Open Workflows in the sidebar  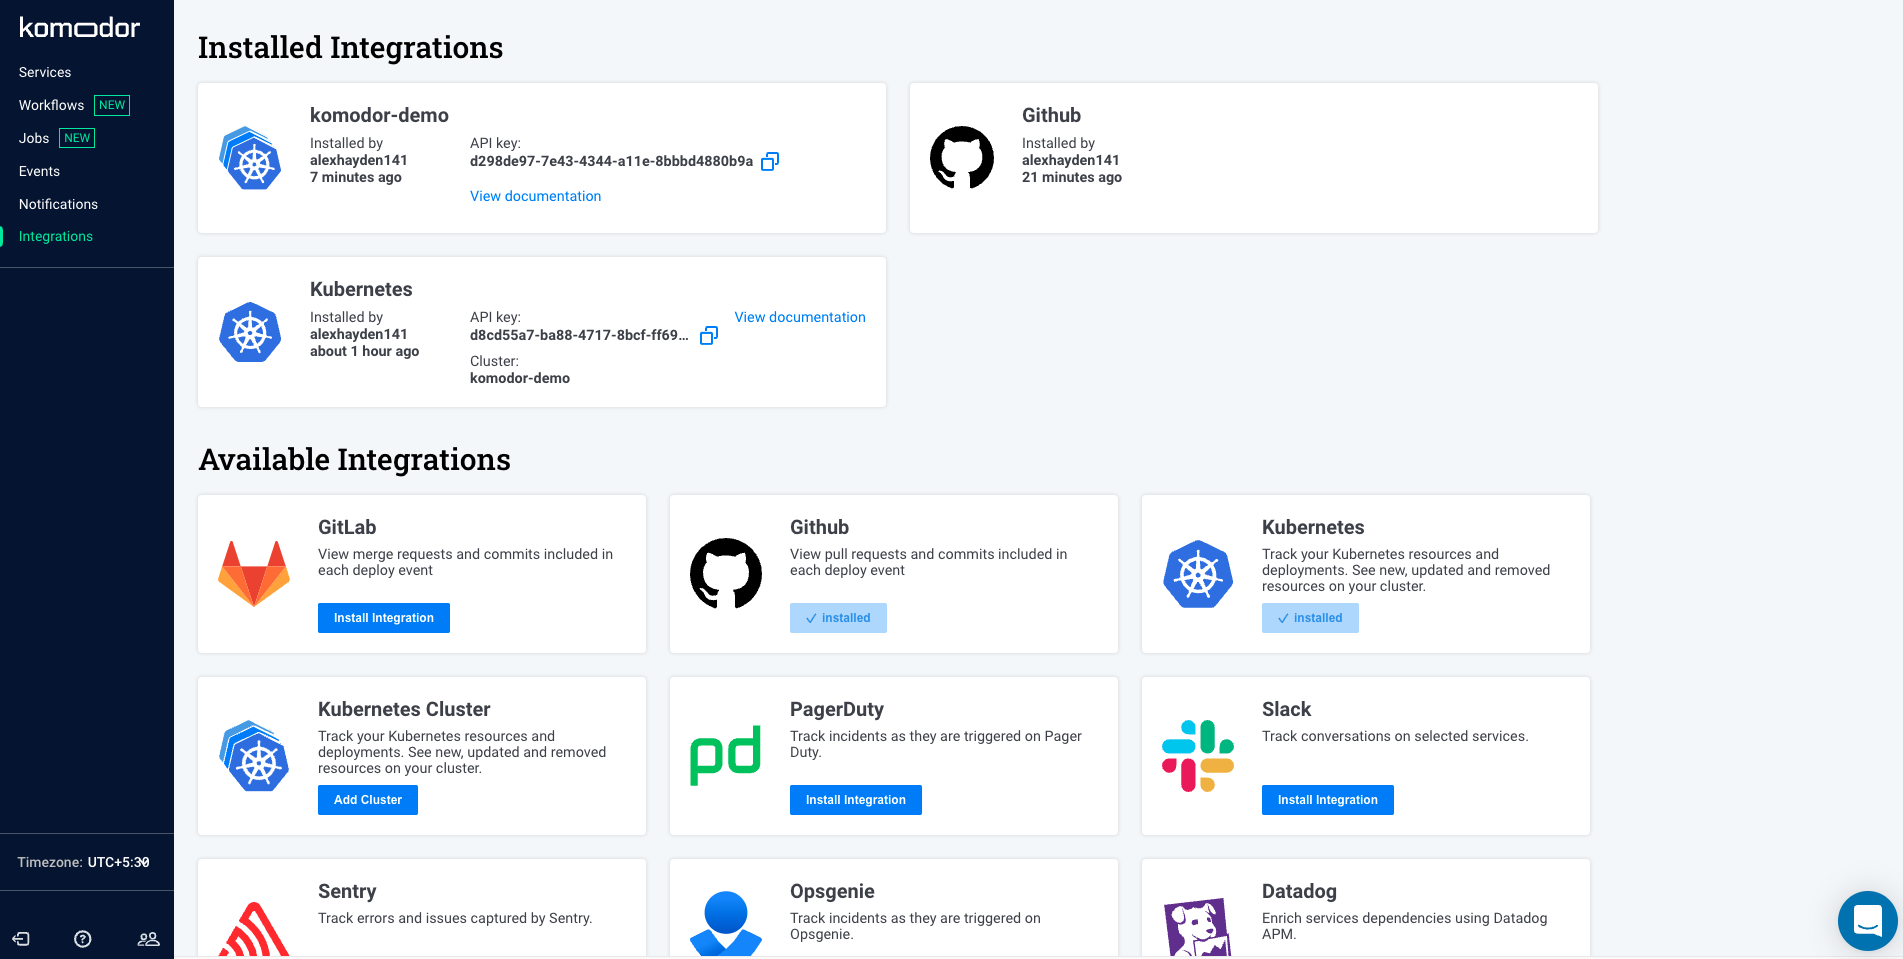click(51, 105)
